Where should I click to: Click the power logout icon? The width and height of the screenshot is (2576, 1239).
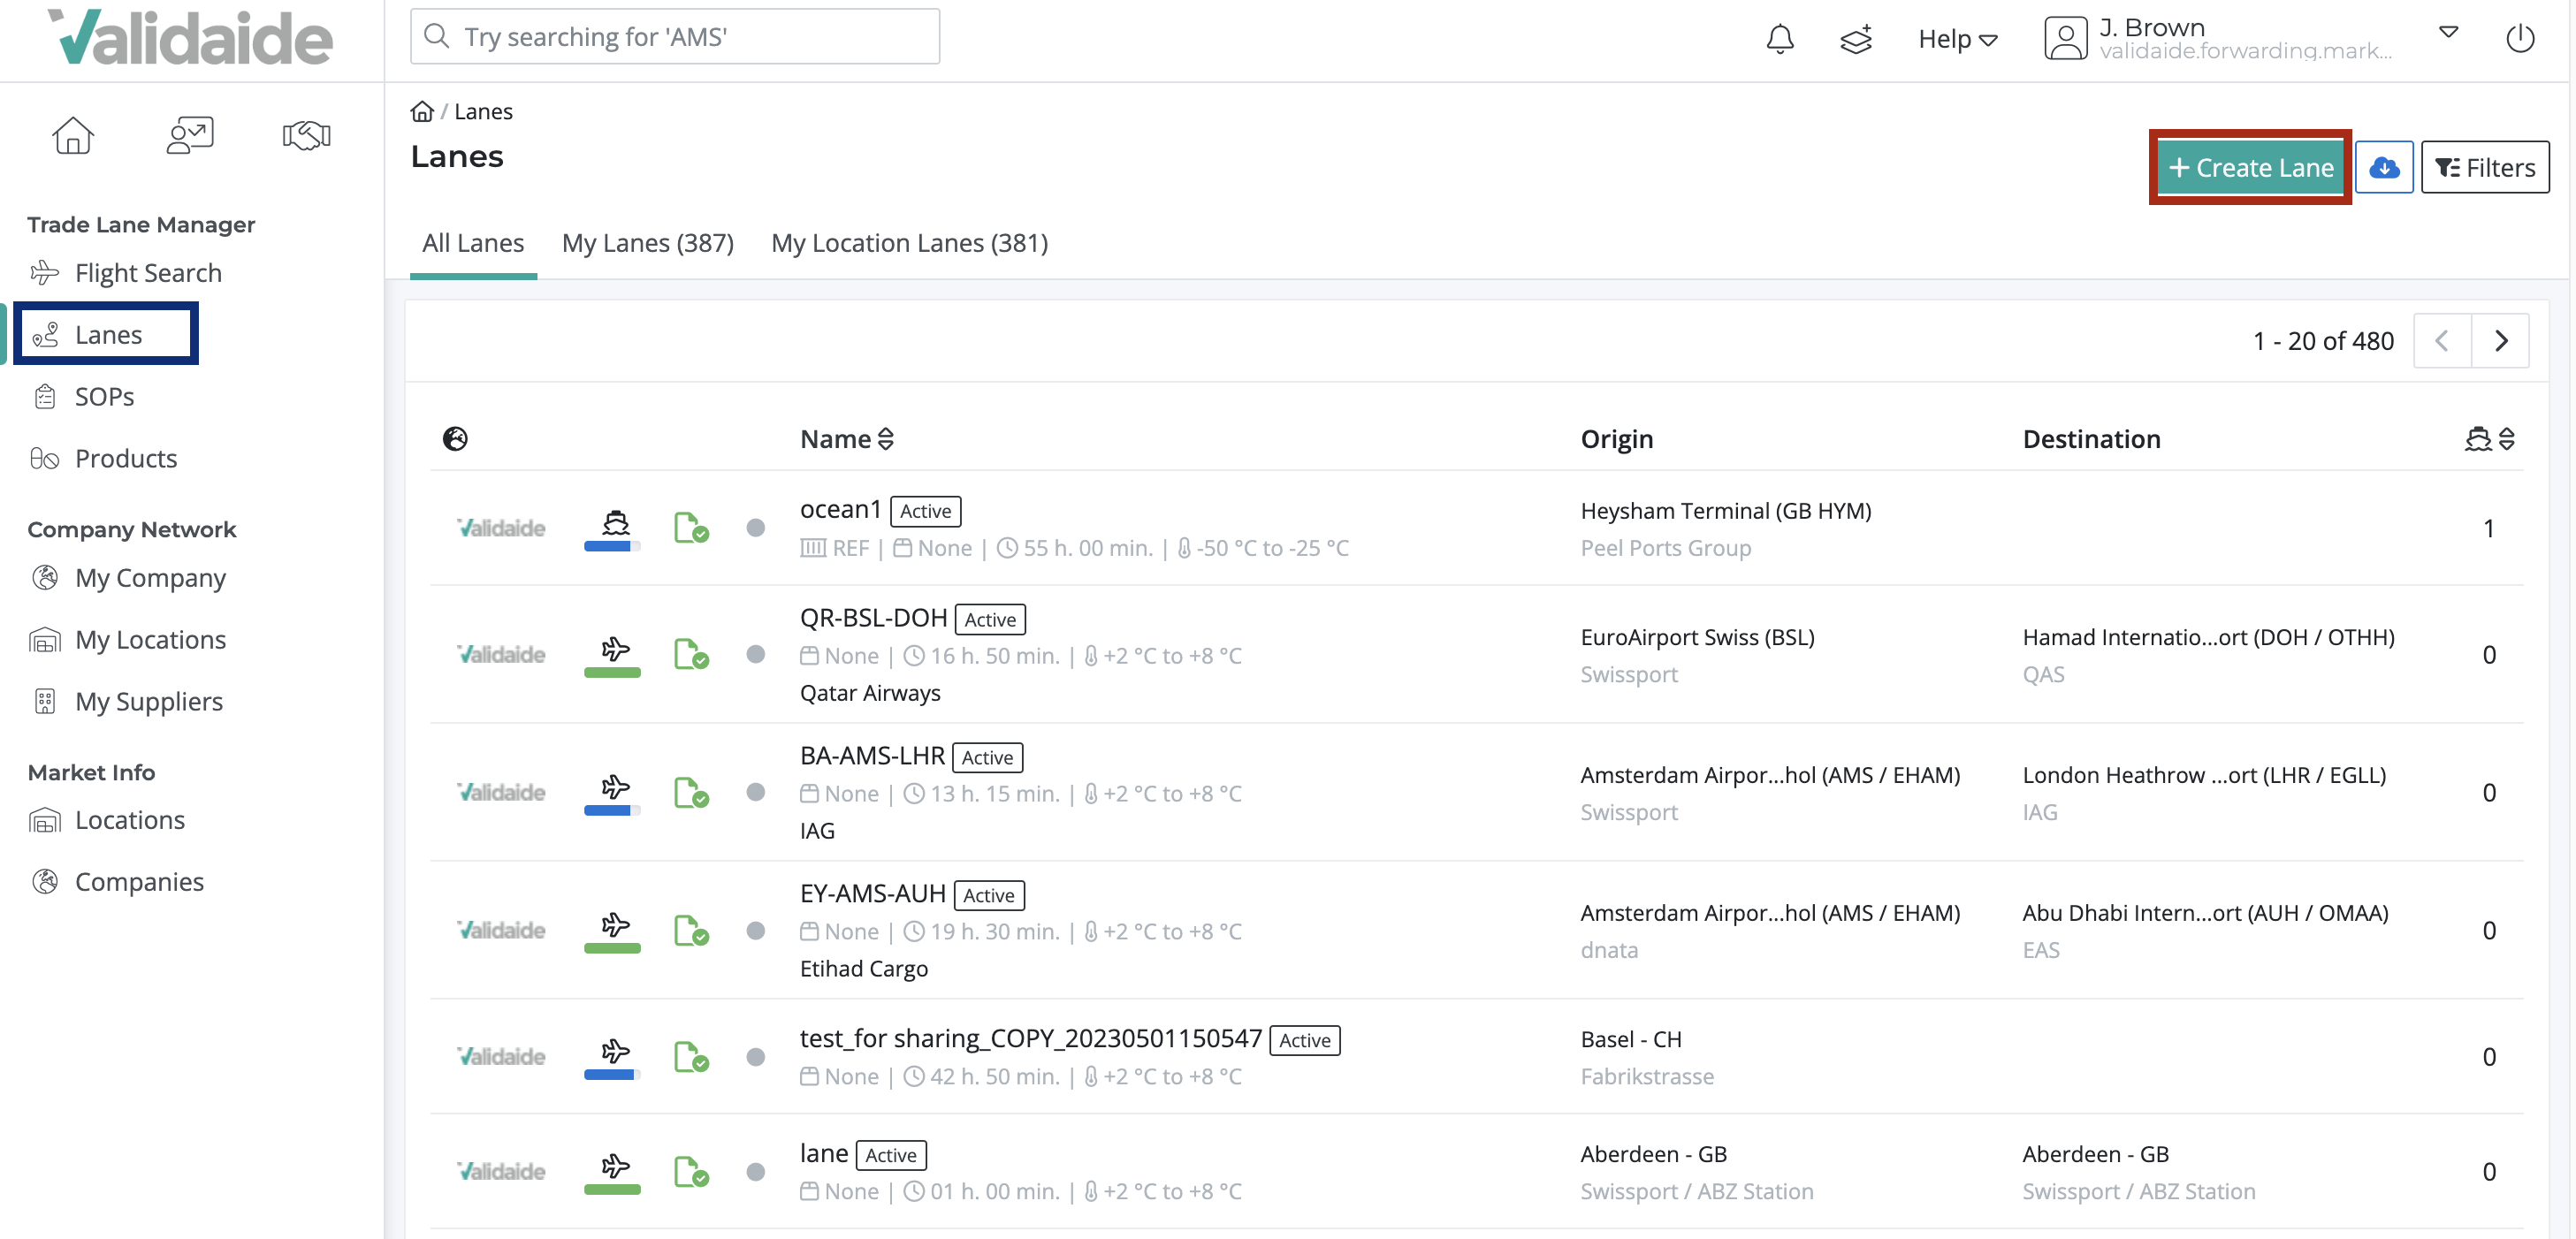2519,39
